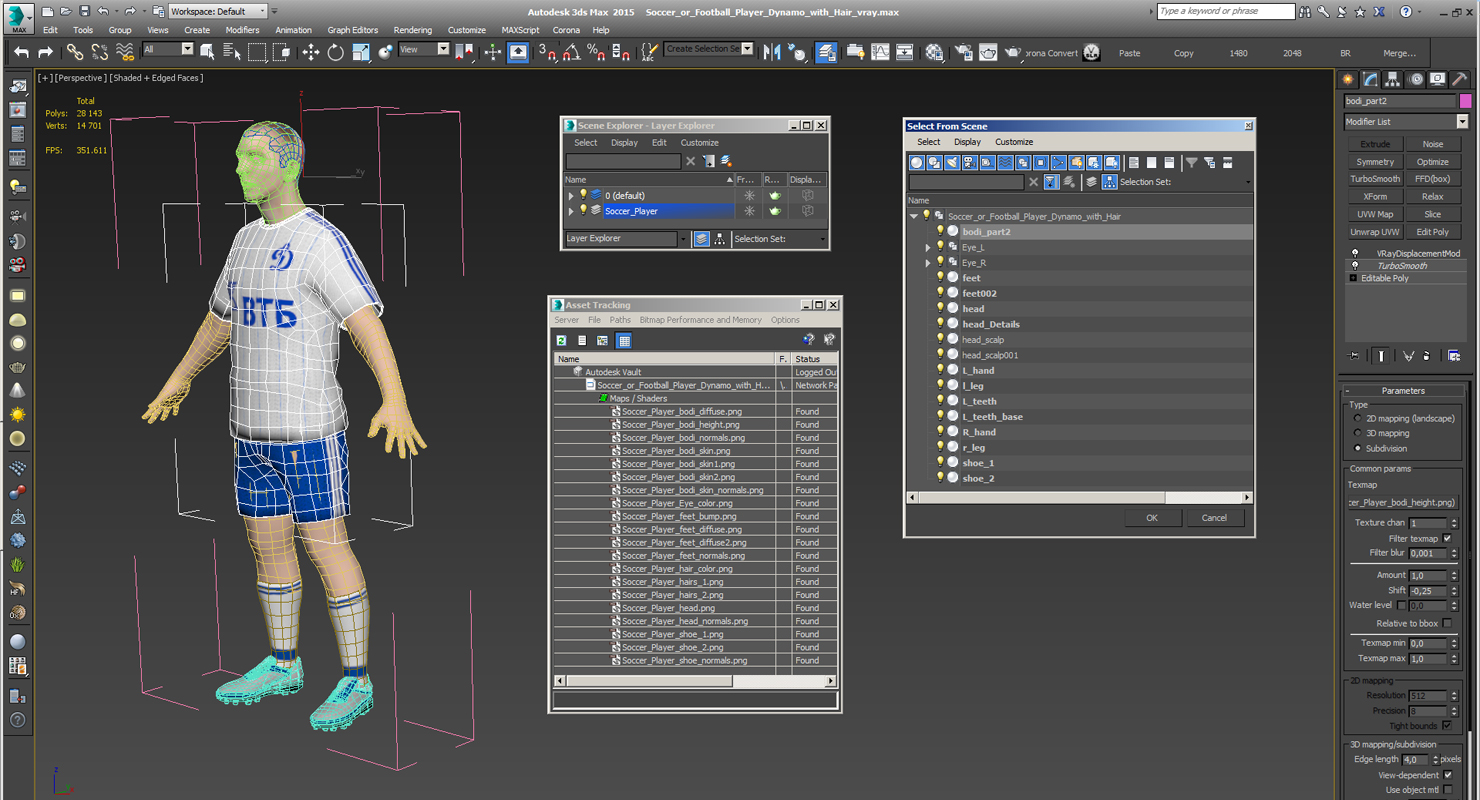This screenshot has width=1480, height=800.
Task: Toggle bulb icon of Soccer_Player layer
Action: (x=583, y=211)
